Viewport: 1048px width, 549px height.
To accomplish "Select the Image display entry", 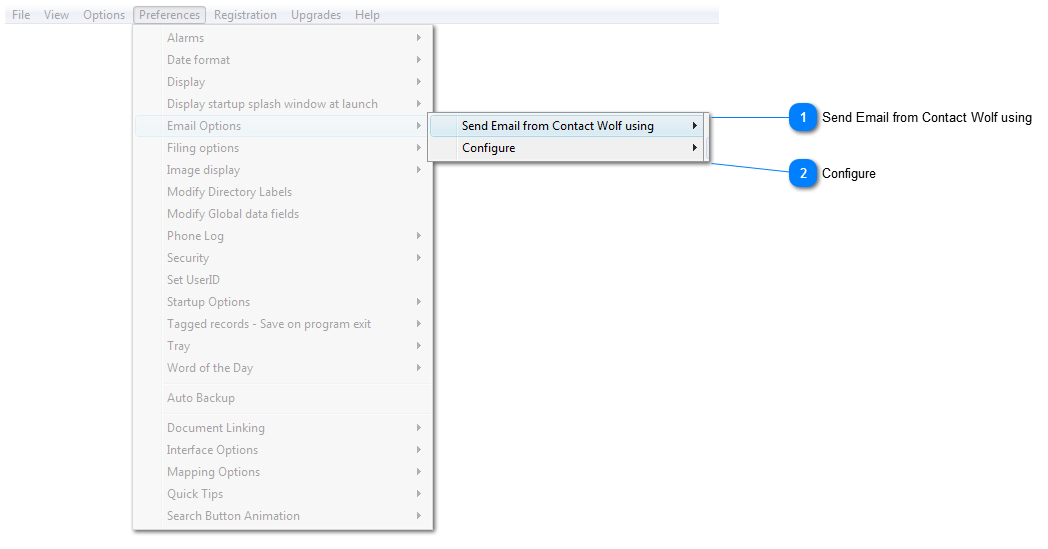I will pos(283,171).
